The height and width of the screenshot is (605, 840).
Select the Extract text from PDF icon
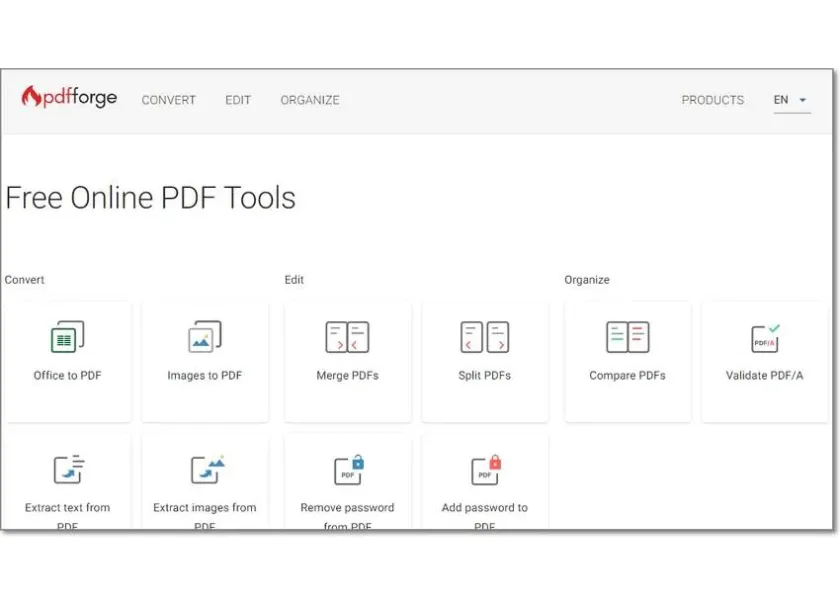[67, 467]
